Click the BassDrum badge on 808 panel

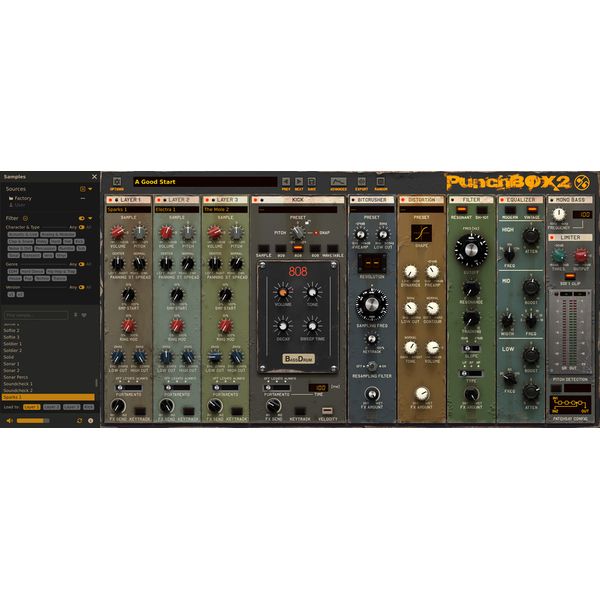[x=298, y=359]
